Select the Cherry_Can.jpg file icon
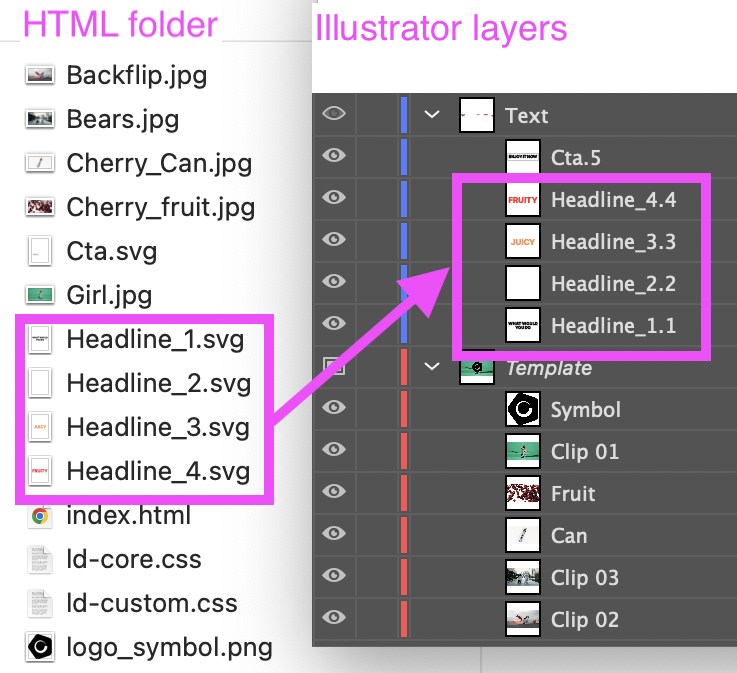The width and height of the screenshot is (737, 673). click(x=39, y=163)
